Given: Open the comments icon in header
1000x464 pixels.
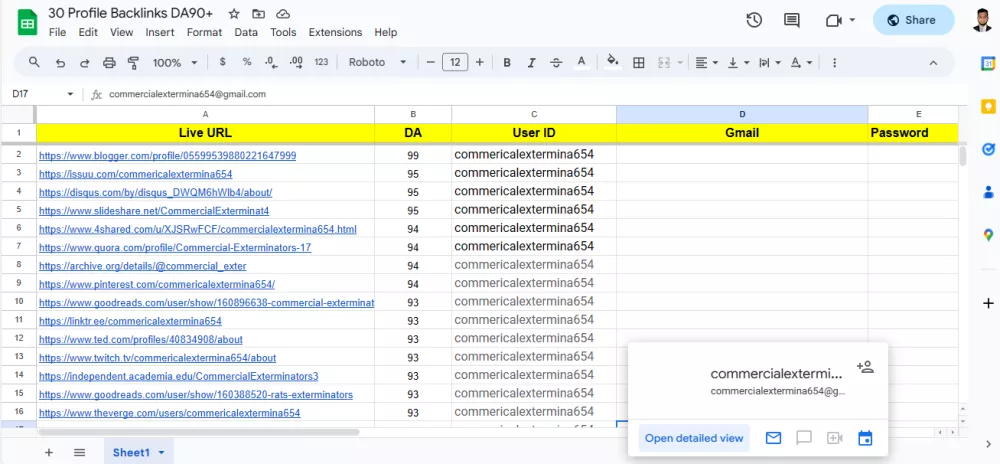Looking at the screenshot, I should [x=791, y=20].
